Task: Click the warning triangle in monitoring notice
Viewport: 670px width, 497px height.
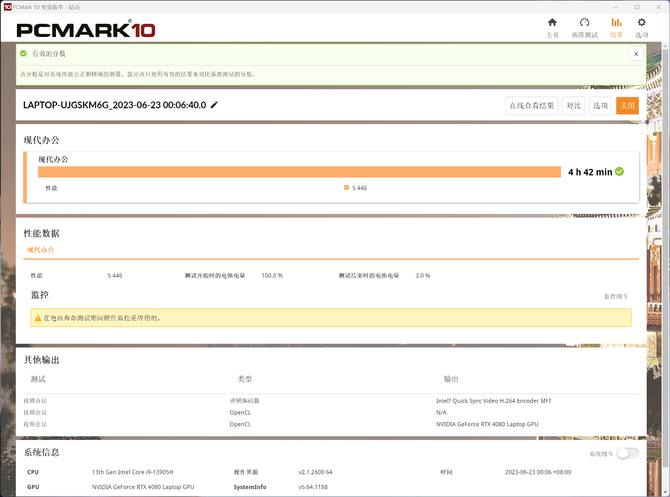Action: tap(38, 318)
